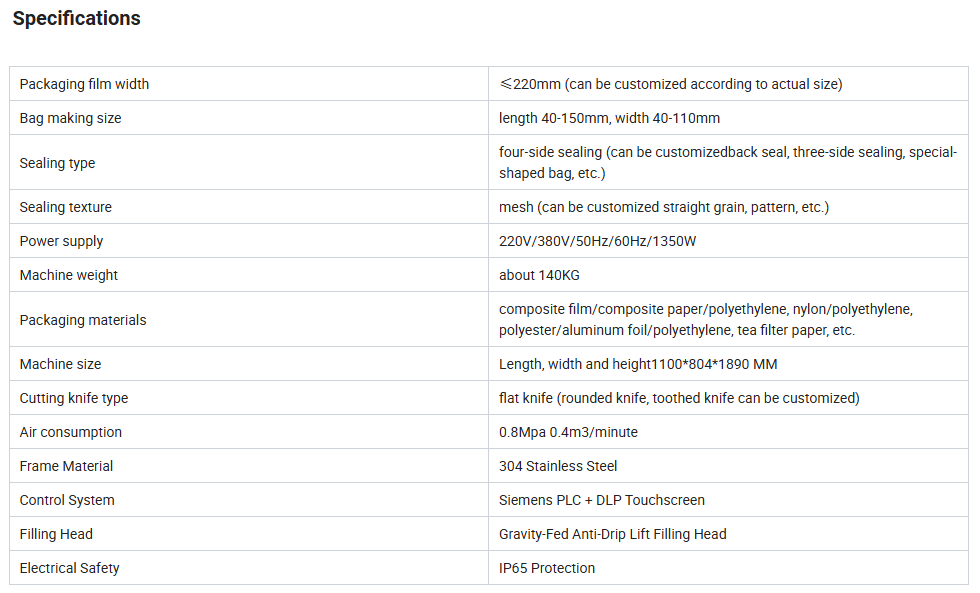Click the Gravity-Fed Anti-Drip Lift Filling Head value

(612, 534)
